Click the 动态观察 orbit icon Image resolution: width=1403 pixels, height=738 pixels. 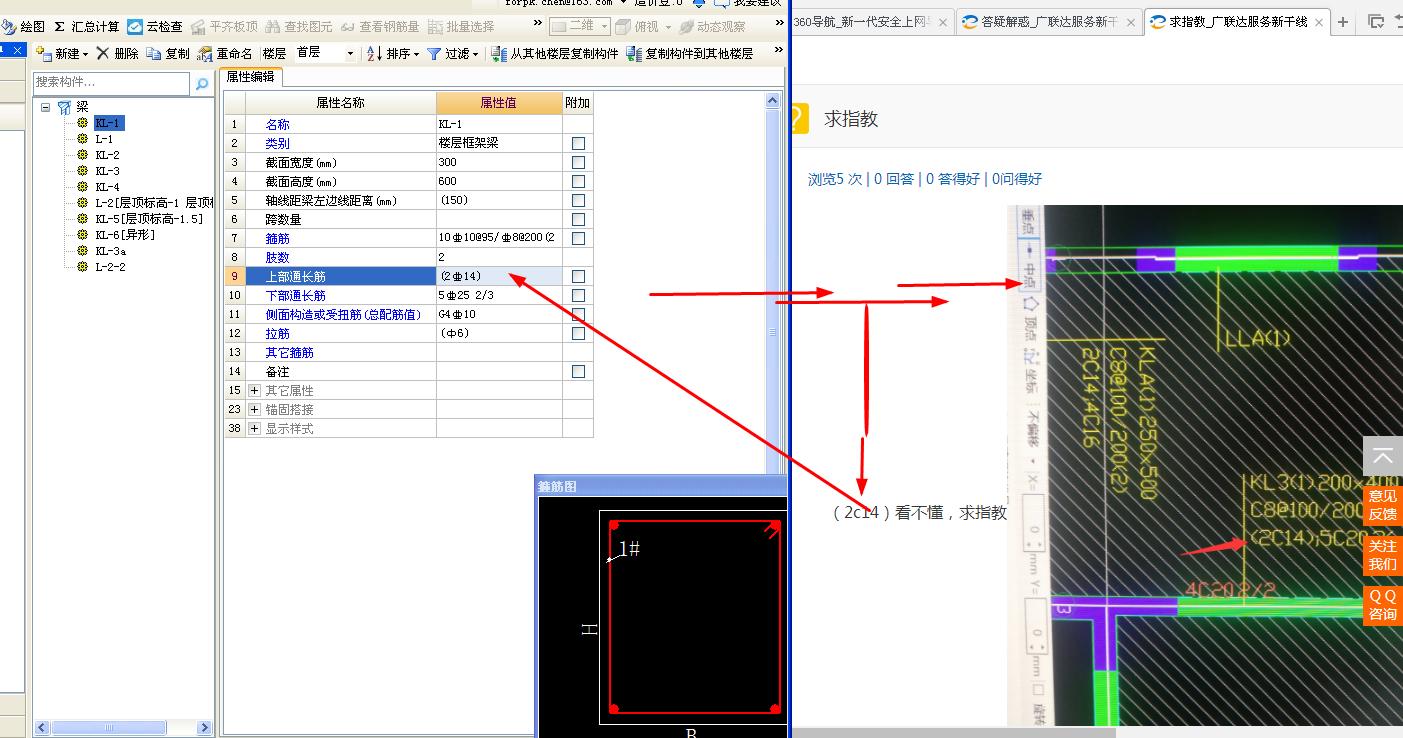click(686, 27)
